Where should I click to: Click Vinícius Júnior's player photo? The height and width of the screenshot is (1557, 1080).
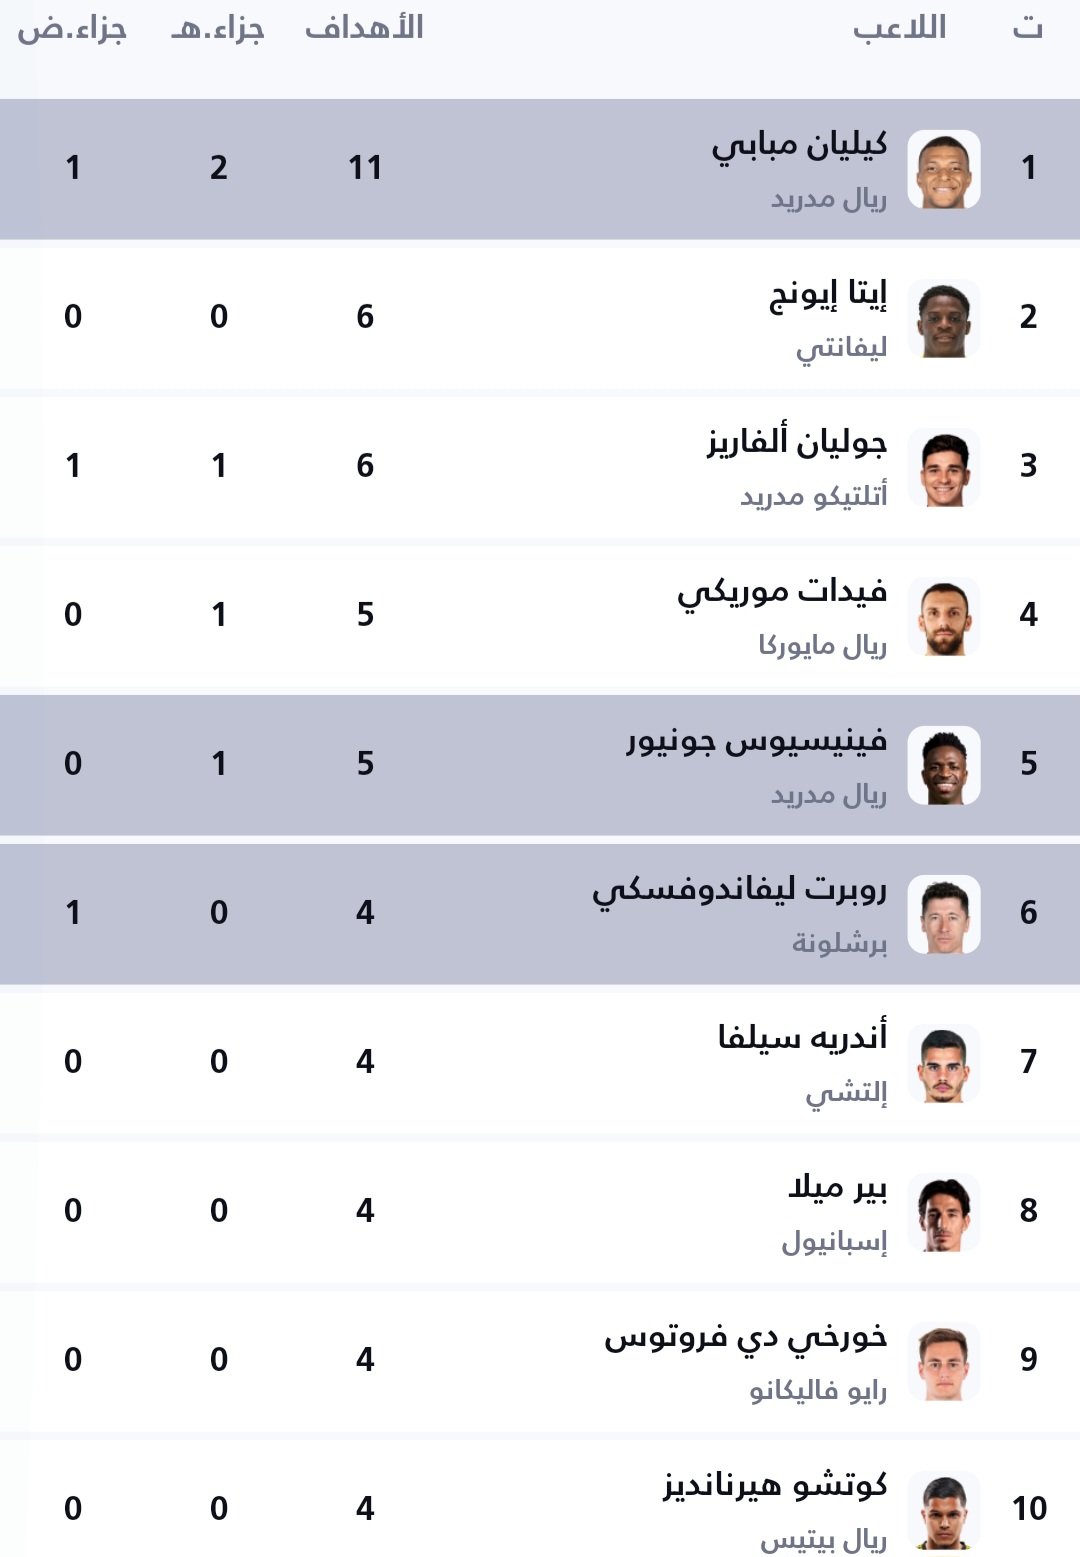(x=943, y=765)
